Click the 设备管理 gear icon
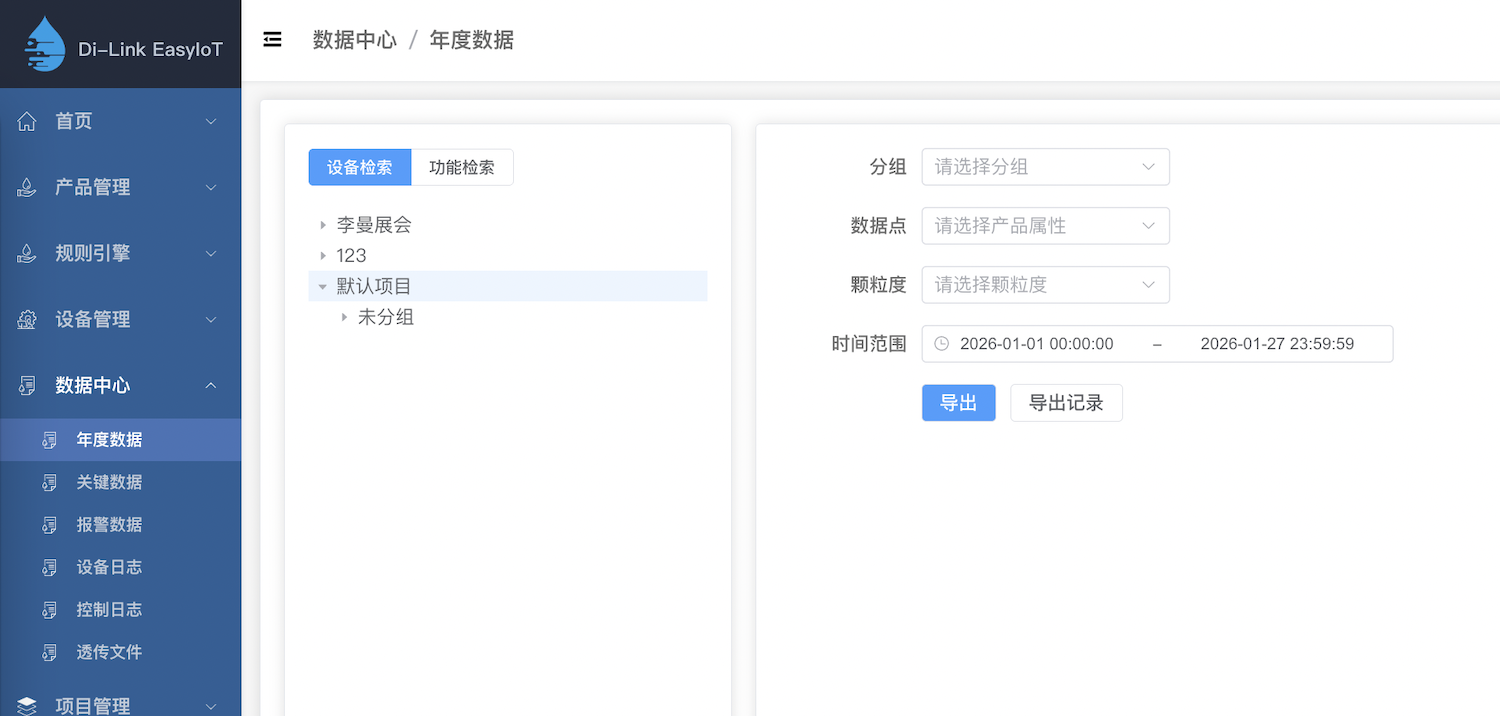Viewport: 1500px width, 716px height. pos(27,320)
